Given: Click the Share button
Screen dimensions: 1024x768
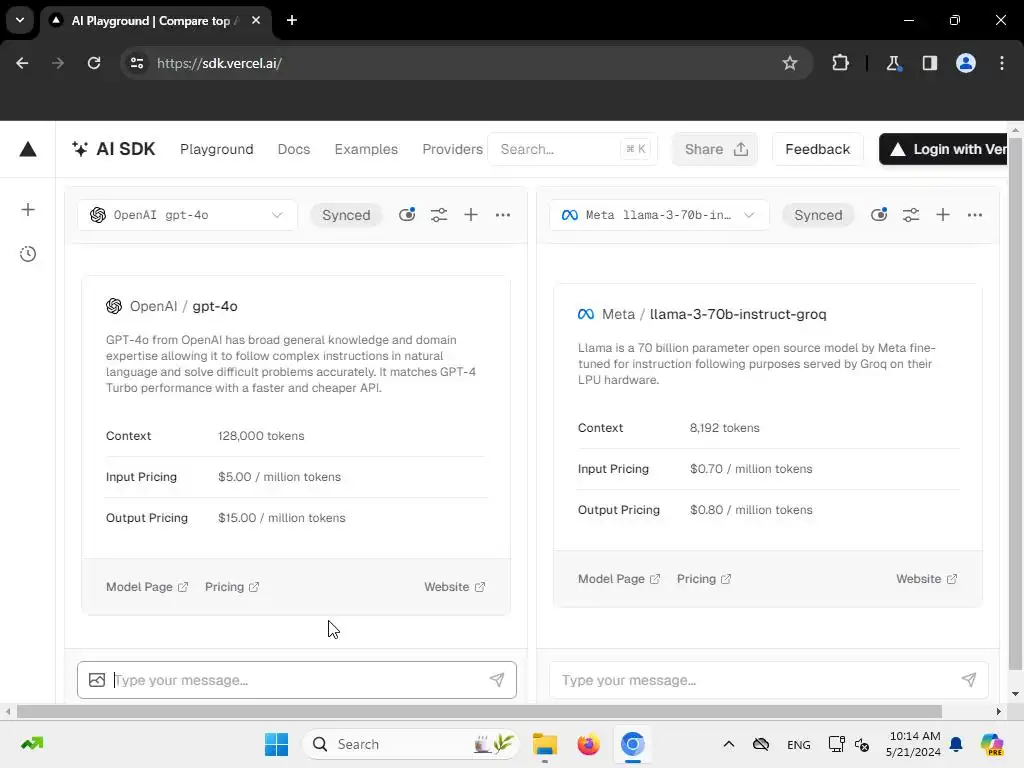Looking at the screenshot, I should pyautogui.click(x=715, y=149).
